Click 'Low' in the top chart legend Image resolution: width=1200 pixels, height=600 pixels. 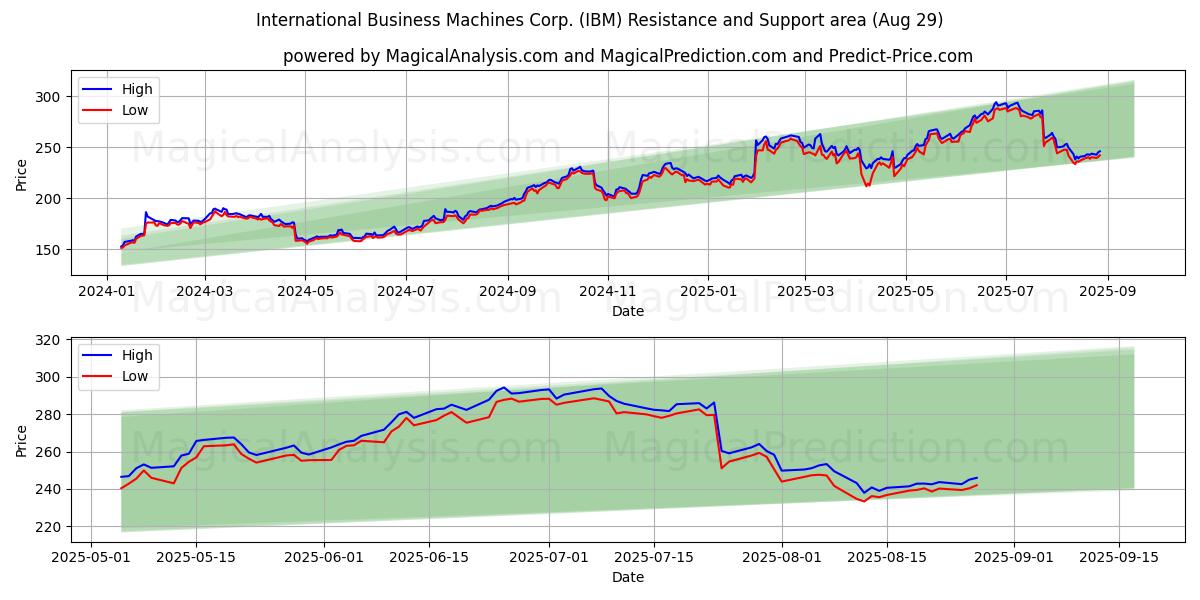pos(136,111)
